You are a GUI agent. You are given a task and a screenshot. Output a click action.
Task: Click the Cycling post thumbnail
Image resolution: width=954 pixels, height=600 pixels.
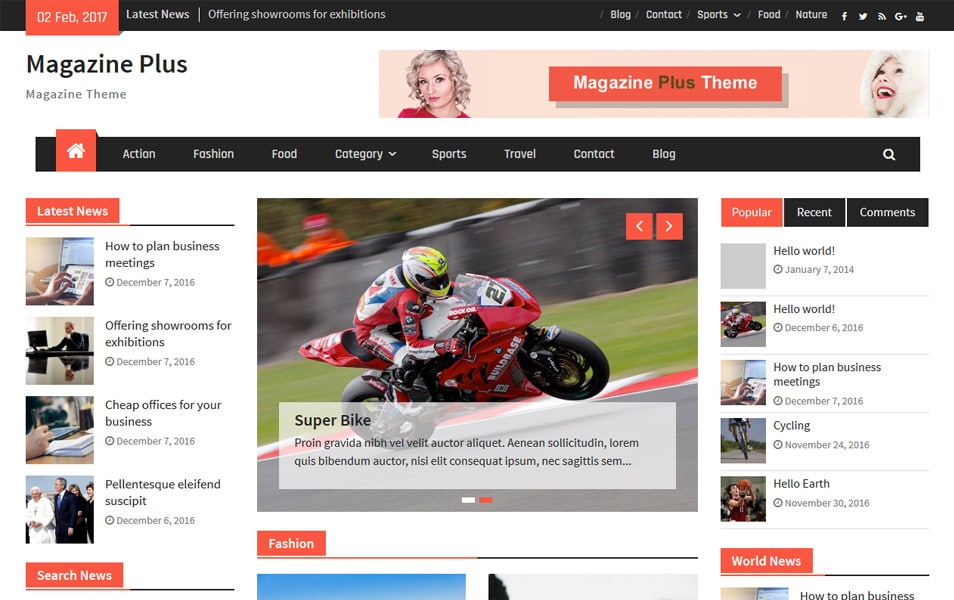point(743,441)
